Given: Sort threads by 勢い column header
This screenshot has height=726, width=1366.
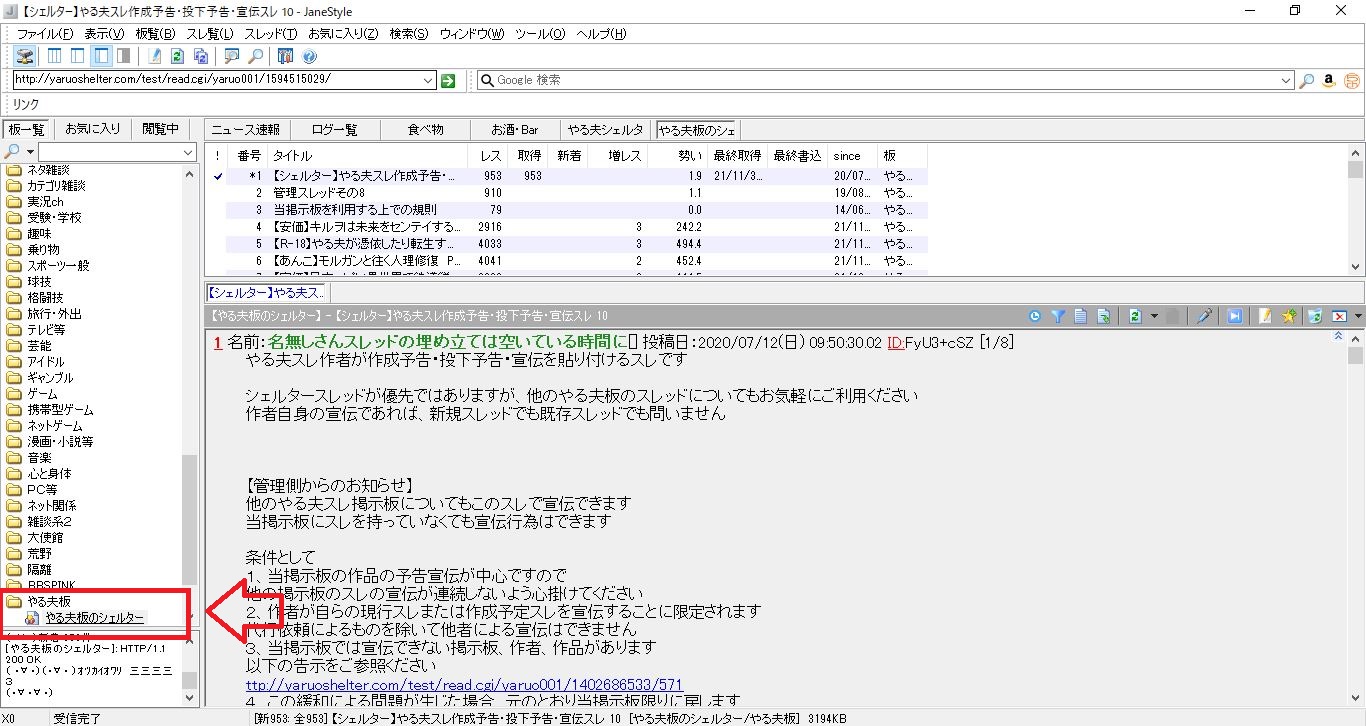Looking at the screenshot, I should coord(677,156).
